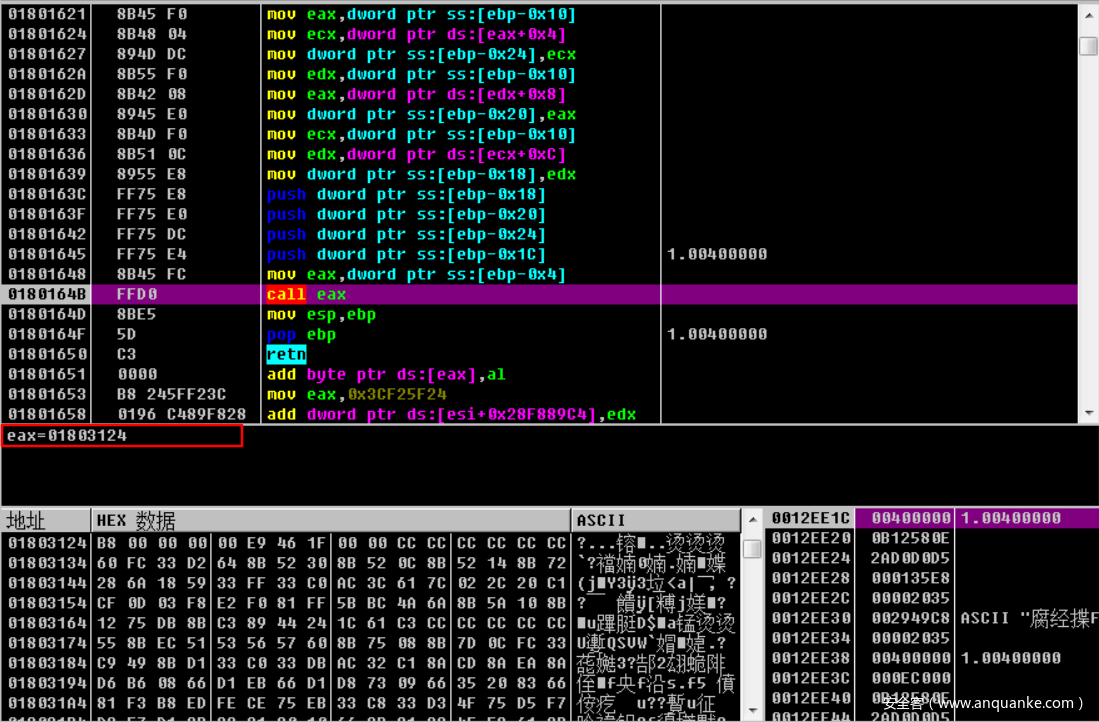Select dump address 01803124
This screenshot has height=722, width=1099.
[x=48, y=543]
